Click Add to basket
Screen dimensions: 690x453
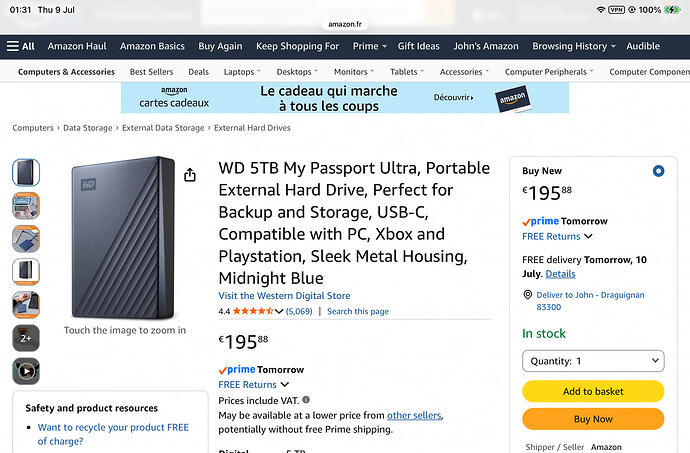click(593, 391)
